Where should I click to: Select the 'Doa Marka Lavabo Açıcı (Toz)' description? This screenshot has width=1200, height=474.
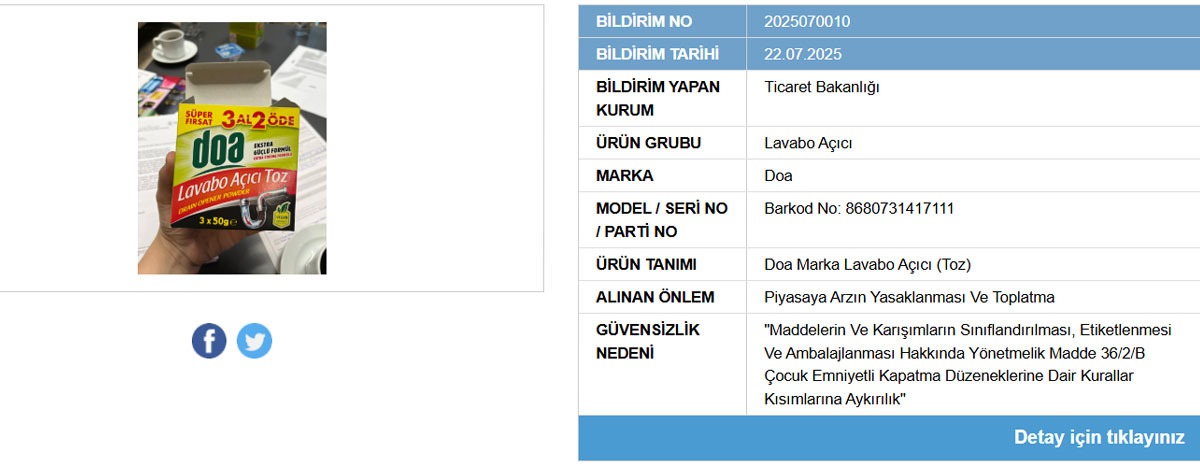[867, 265]
